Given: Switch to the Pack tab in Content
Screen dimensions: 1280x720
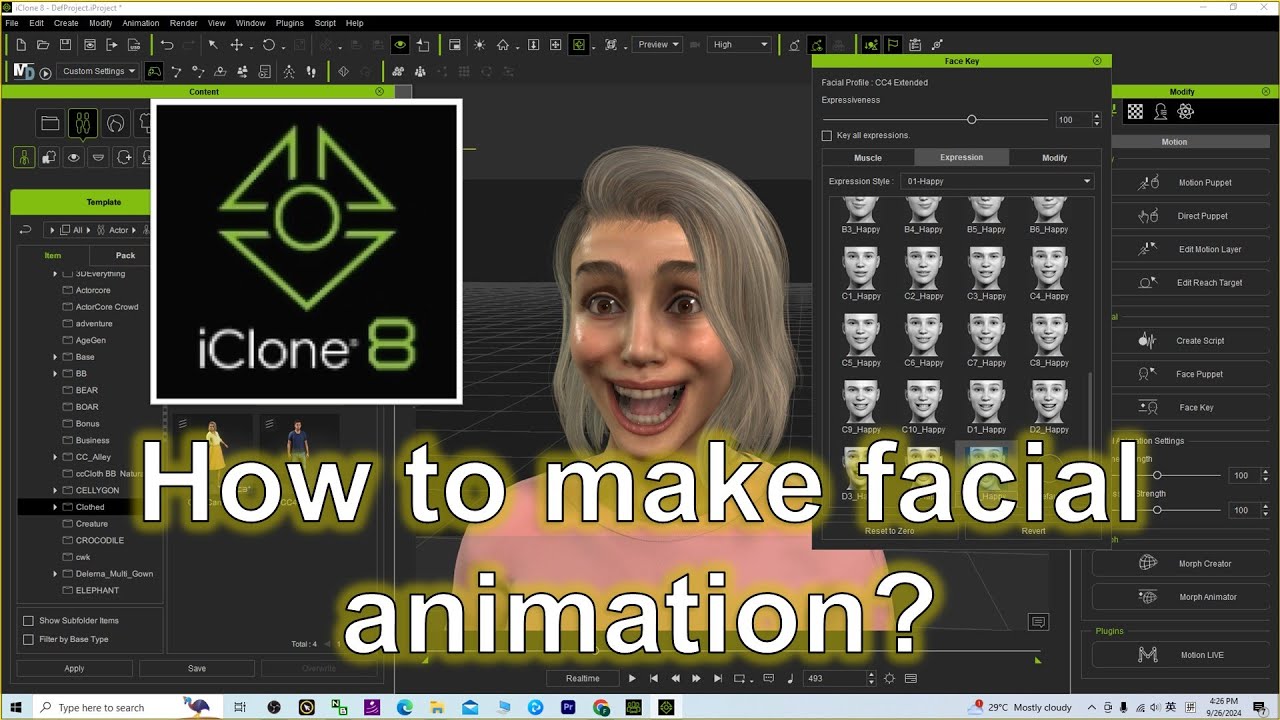Looking at the screenshot, I should click(126, 255).
